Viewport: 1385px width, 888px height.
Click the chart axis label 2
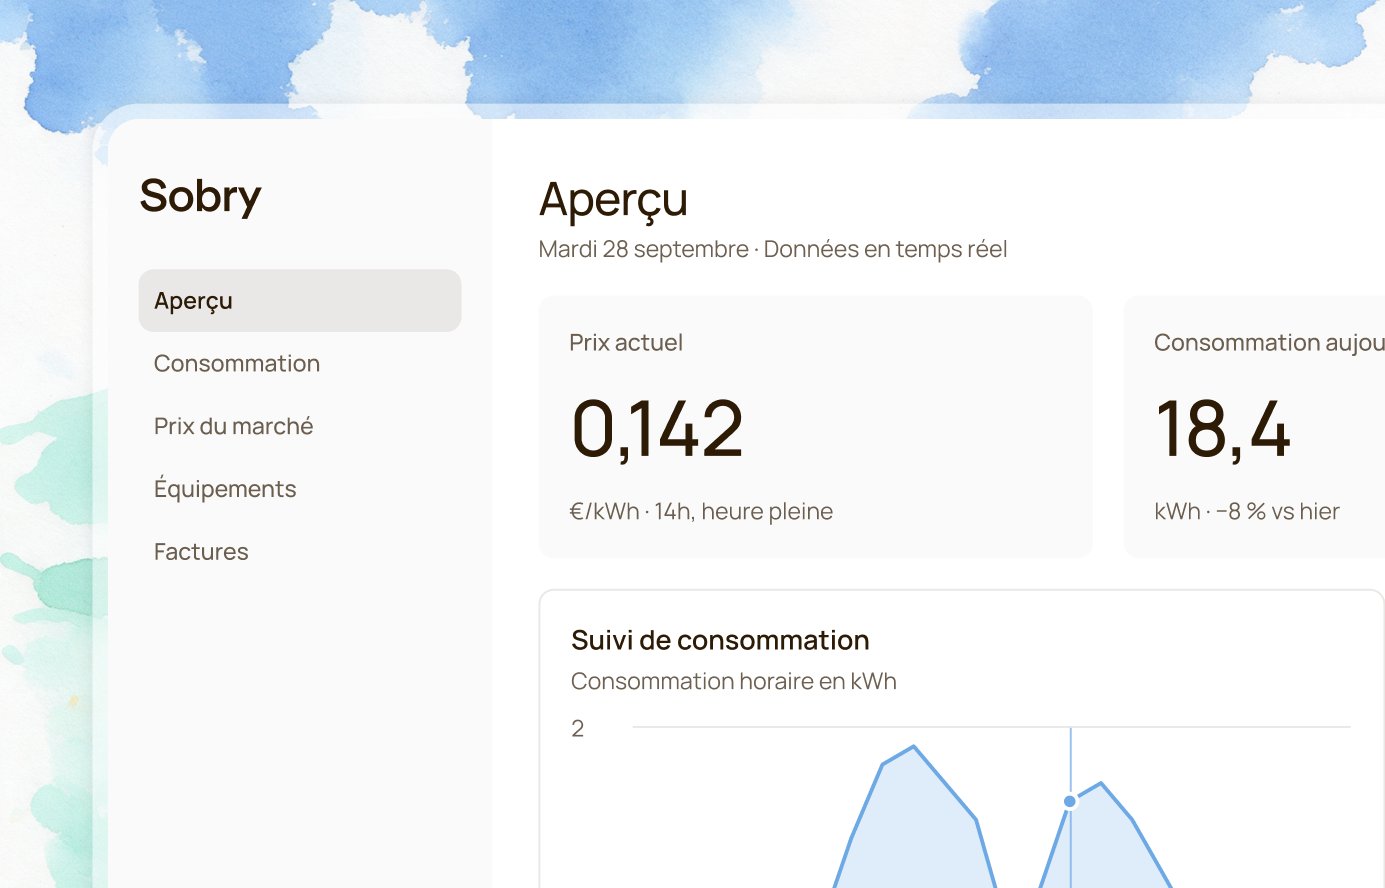[577, 729]
